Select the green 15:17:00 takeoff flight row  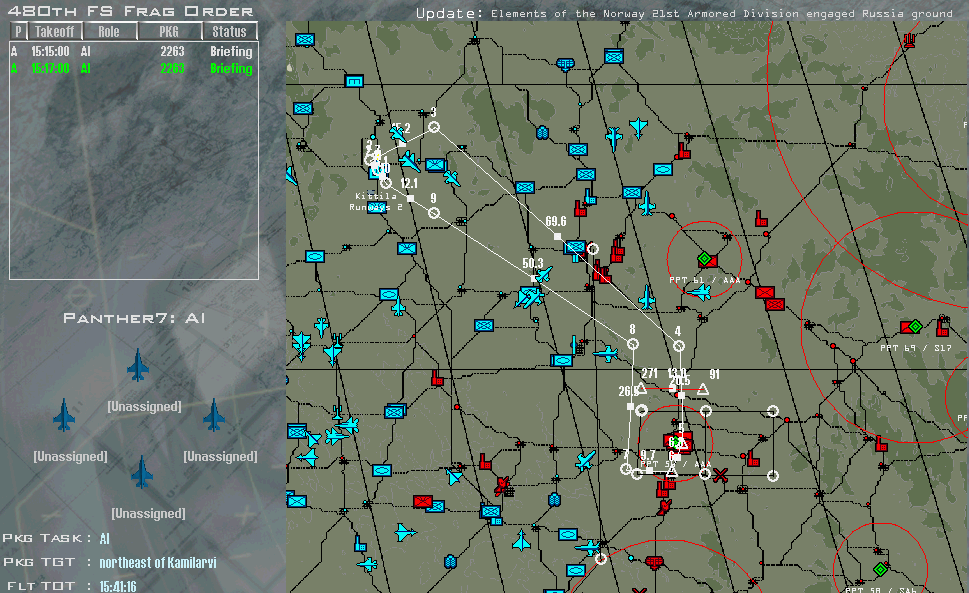point(132,69)
